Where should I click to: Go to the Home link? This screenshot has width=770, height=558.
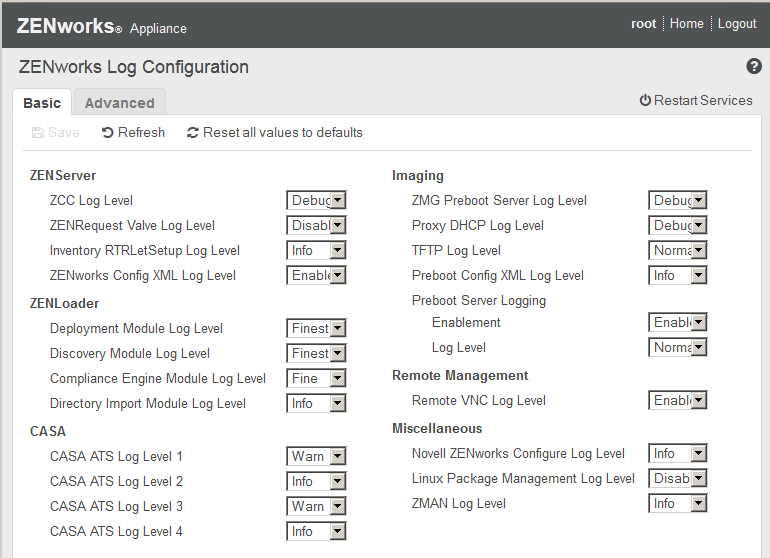(687, 24)
